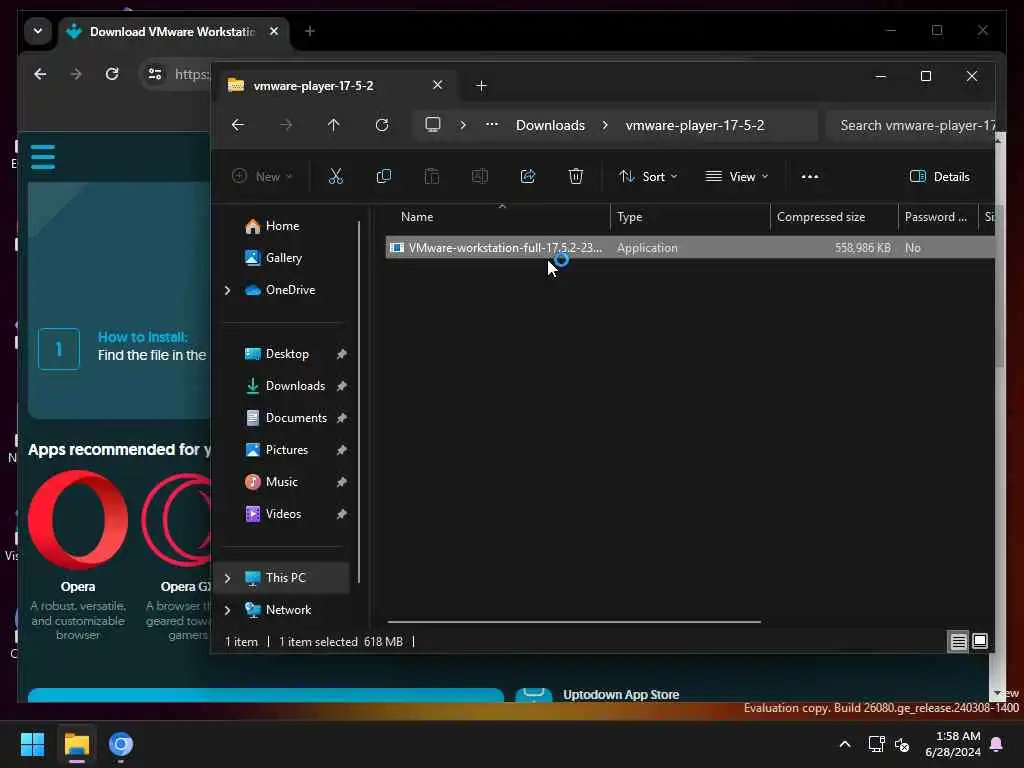Image resolution: width=1024 pixels, height=768 pixels.
Task: Switch to large thumbnails view icon in status bar
Action: 980,641
